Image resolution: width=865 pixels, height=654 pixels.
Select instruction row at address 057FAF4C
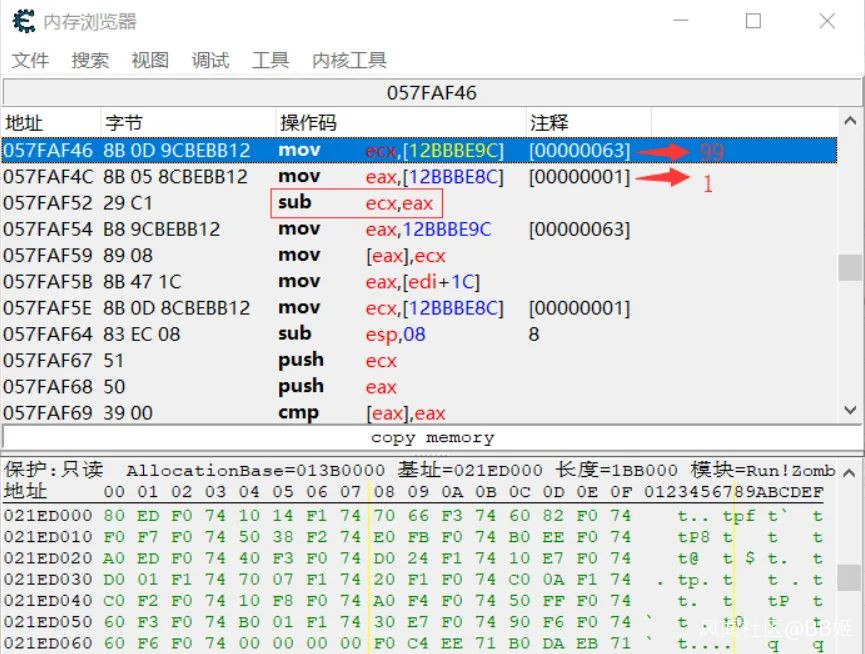tap(419, 176)
